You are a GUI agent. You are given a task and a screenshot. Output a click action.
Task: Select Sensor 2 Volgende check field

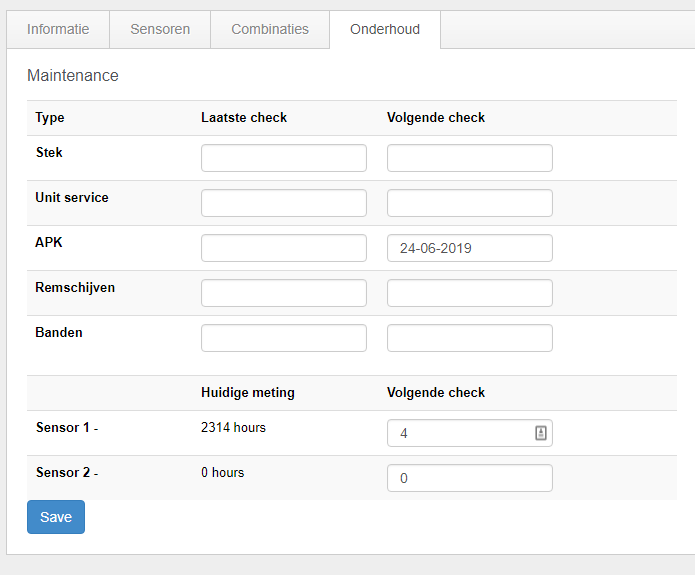pos(469,478)
